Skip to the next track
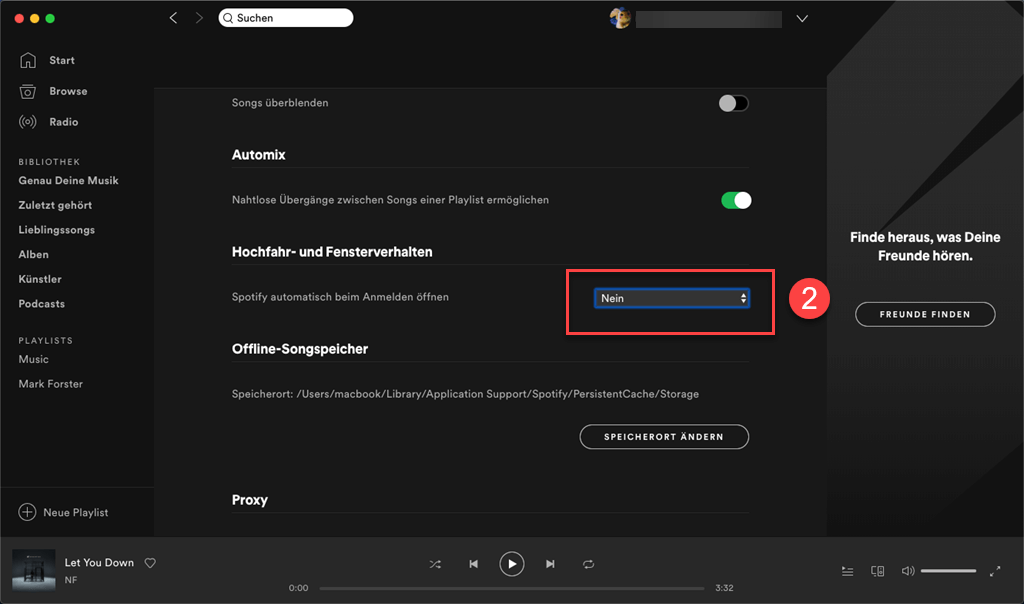This screenshot has height=604, width=1024. click(551, 564)
